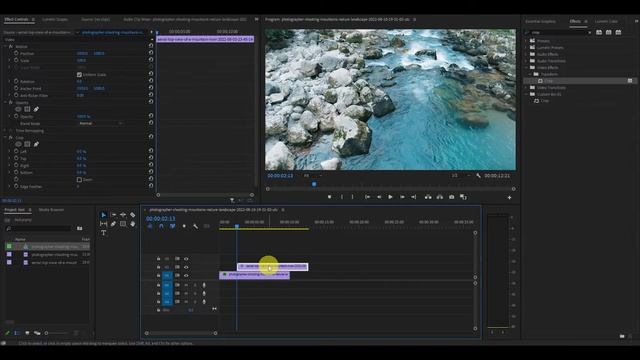Select the Ripple Edit tool

[x=123, y=215]
